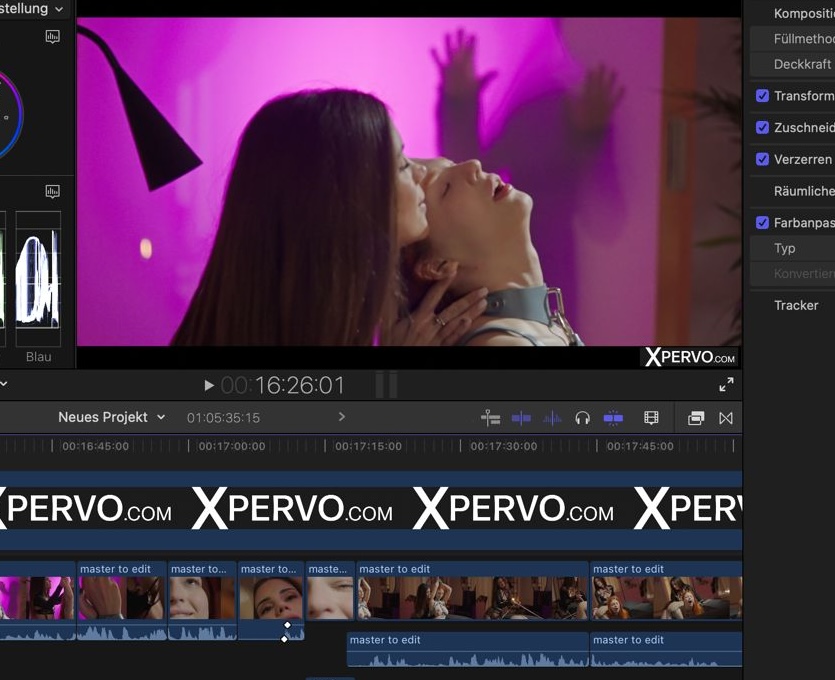Viewport: 835px width, 680px height.
Task: Click the lower audio keyframe diamond
Action: point(284,638)
